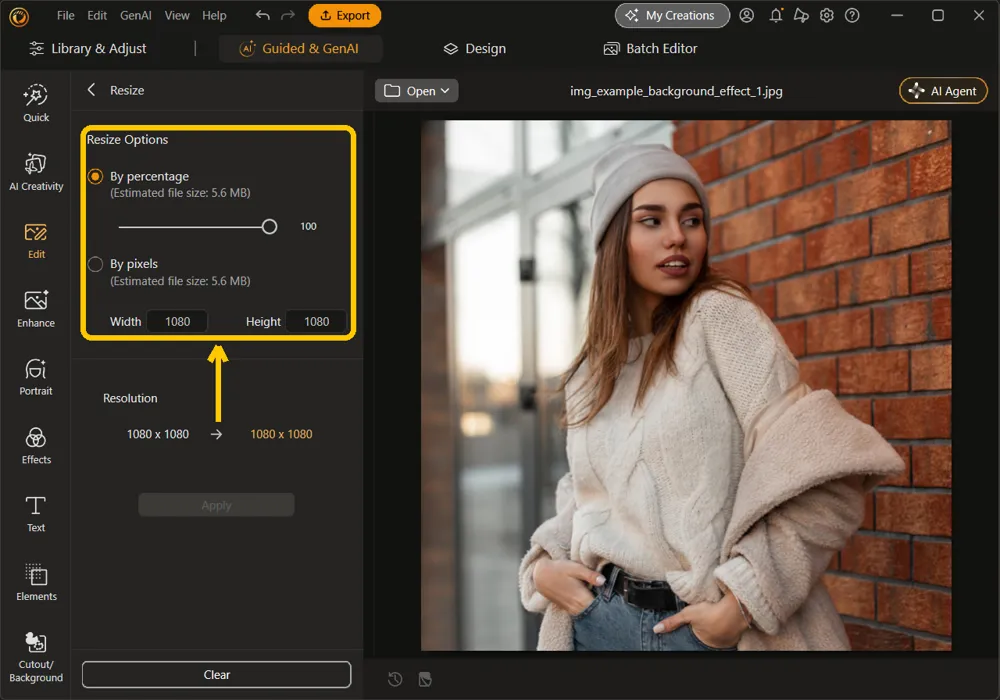Open the GenAI menu
1000x700 pixels.
pyautogui.click(x=136, y=15)
